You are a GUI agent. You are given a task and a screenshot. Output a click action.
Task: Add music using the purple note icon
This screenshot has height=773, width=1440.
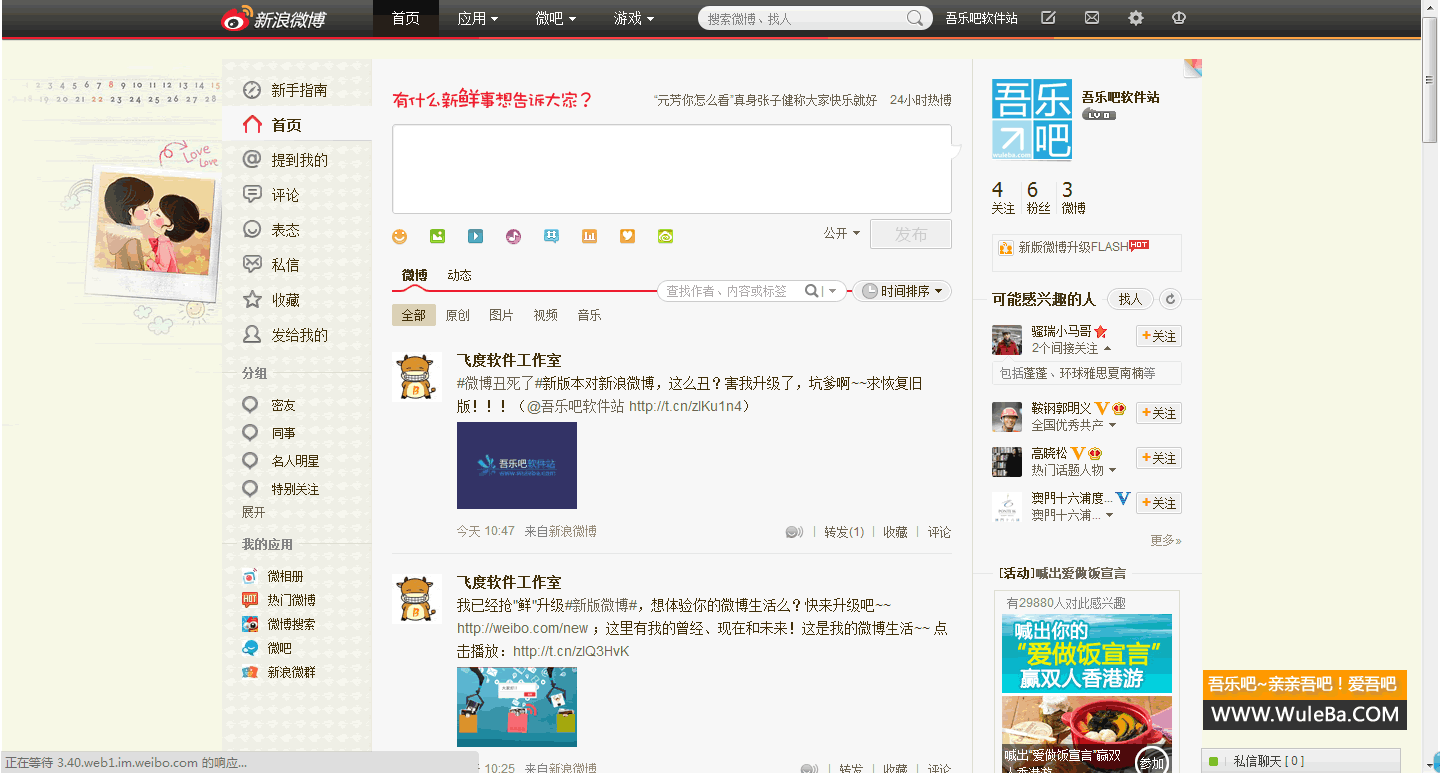(x=513, y=236)
